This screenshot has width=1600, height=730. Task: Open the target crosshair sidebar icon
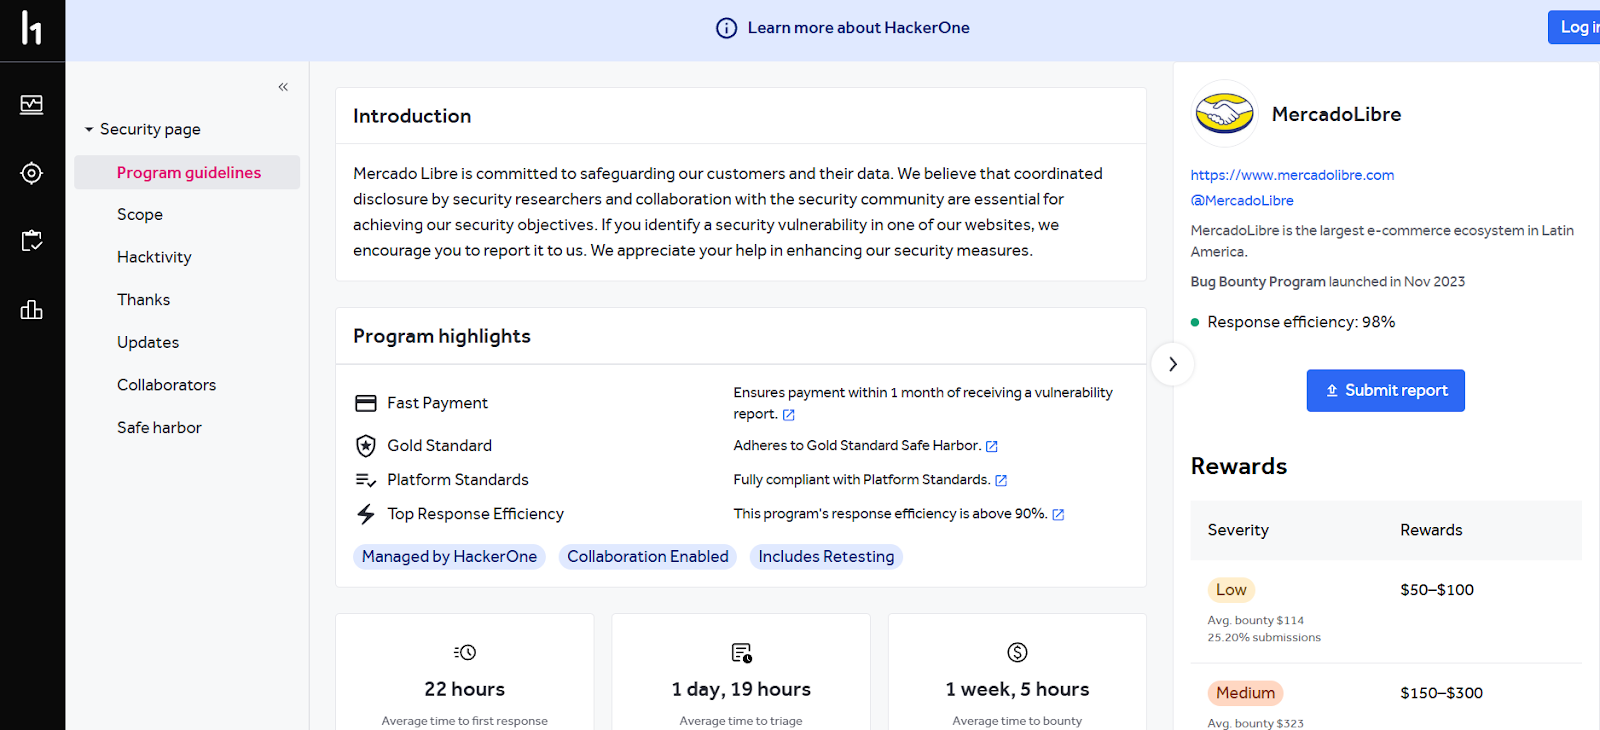tap(32, 173)
